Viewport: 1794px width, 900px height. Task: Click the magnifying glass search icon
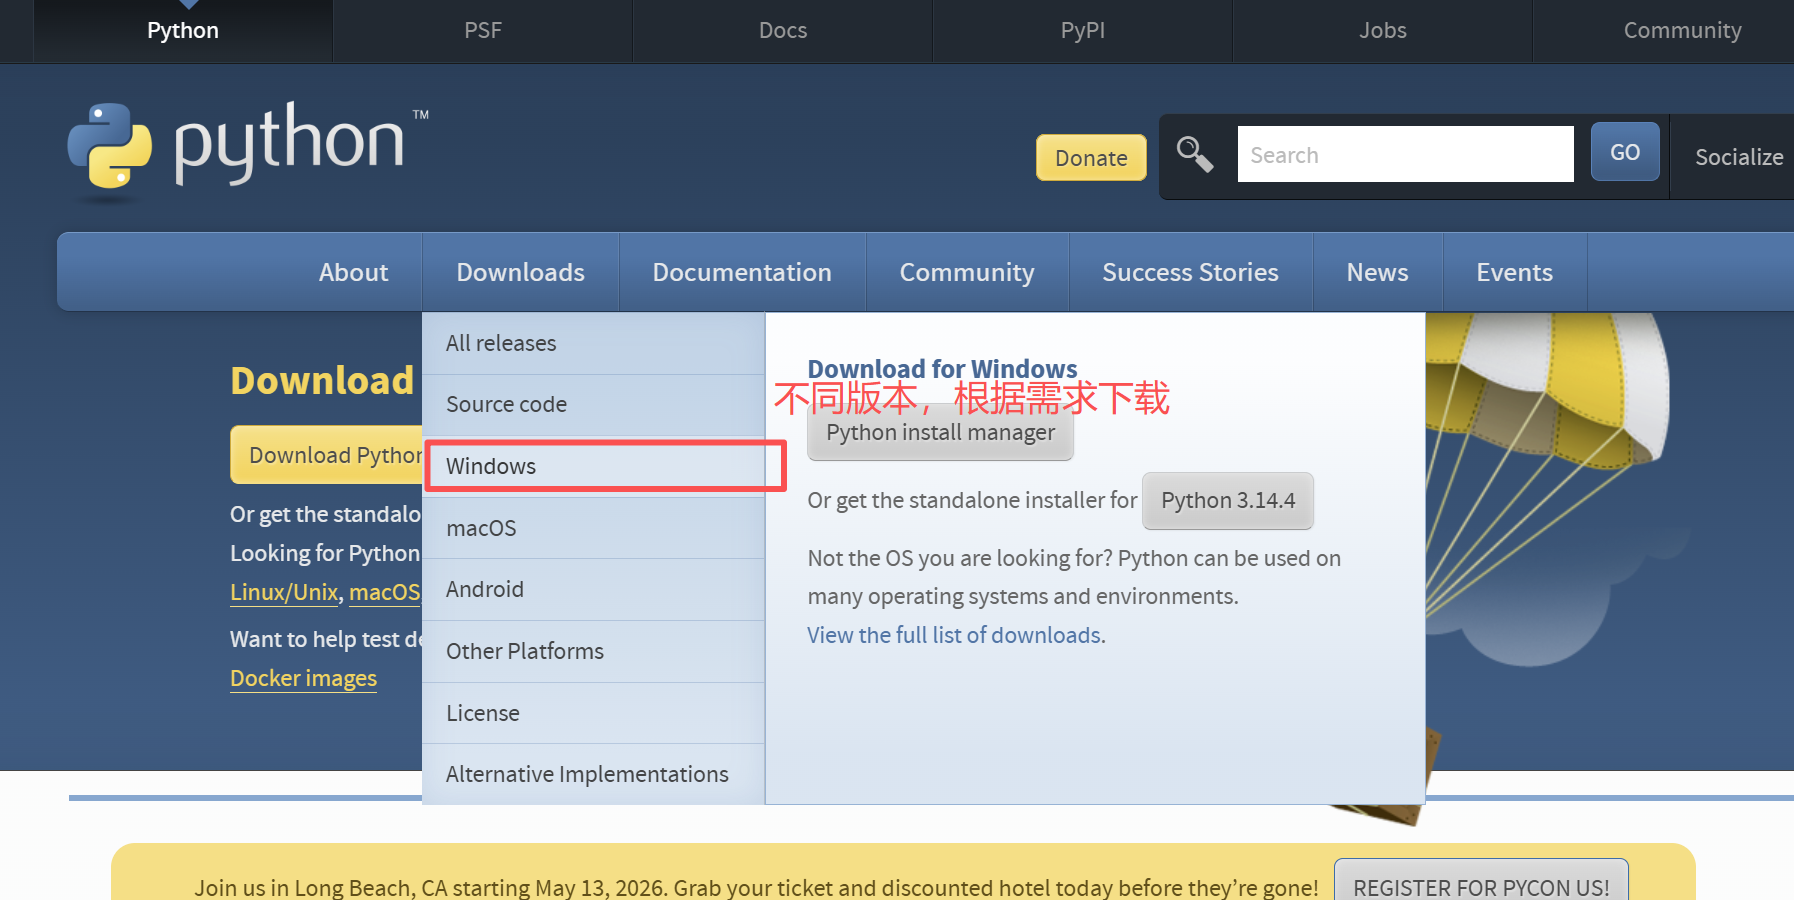(1195, 154)
